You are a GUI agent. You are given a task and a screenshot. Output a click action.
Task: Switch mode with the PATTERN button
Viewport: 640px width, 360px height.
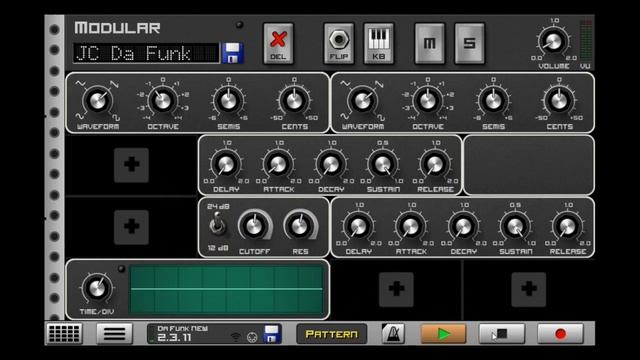click(x=331, y=334)
